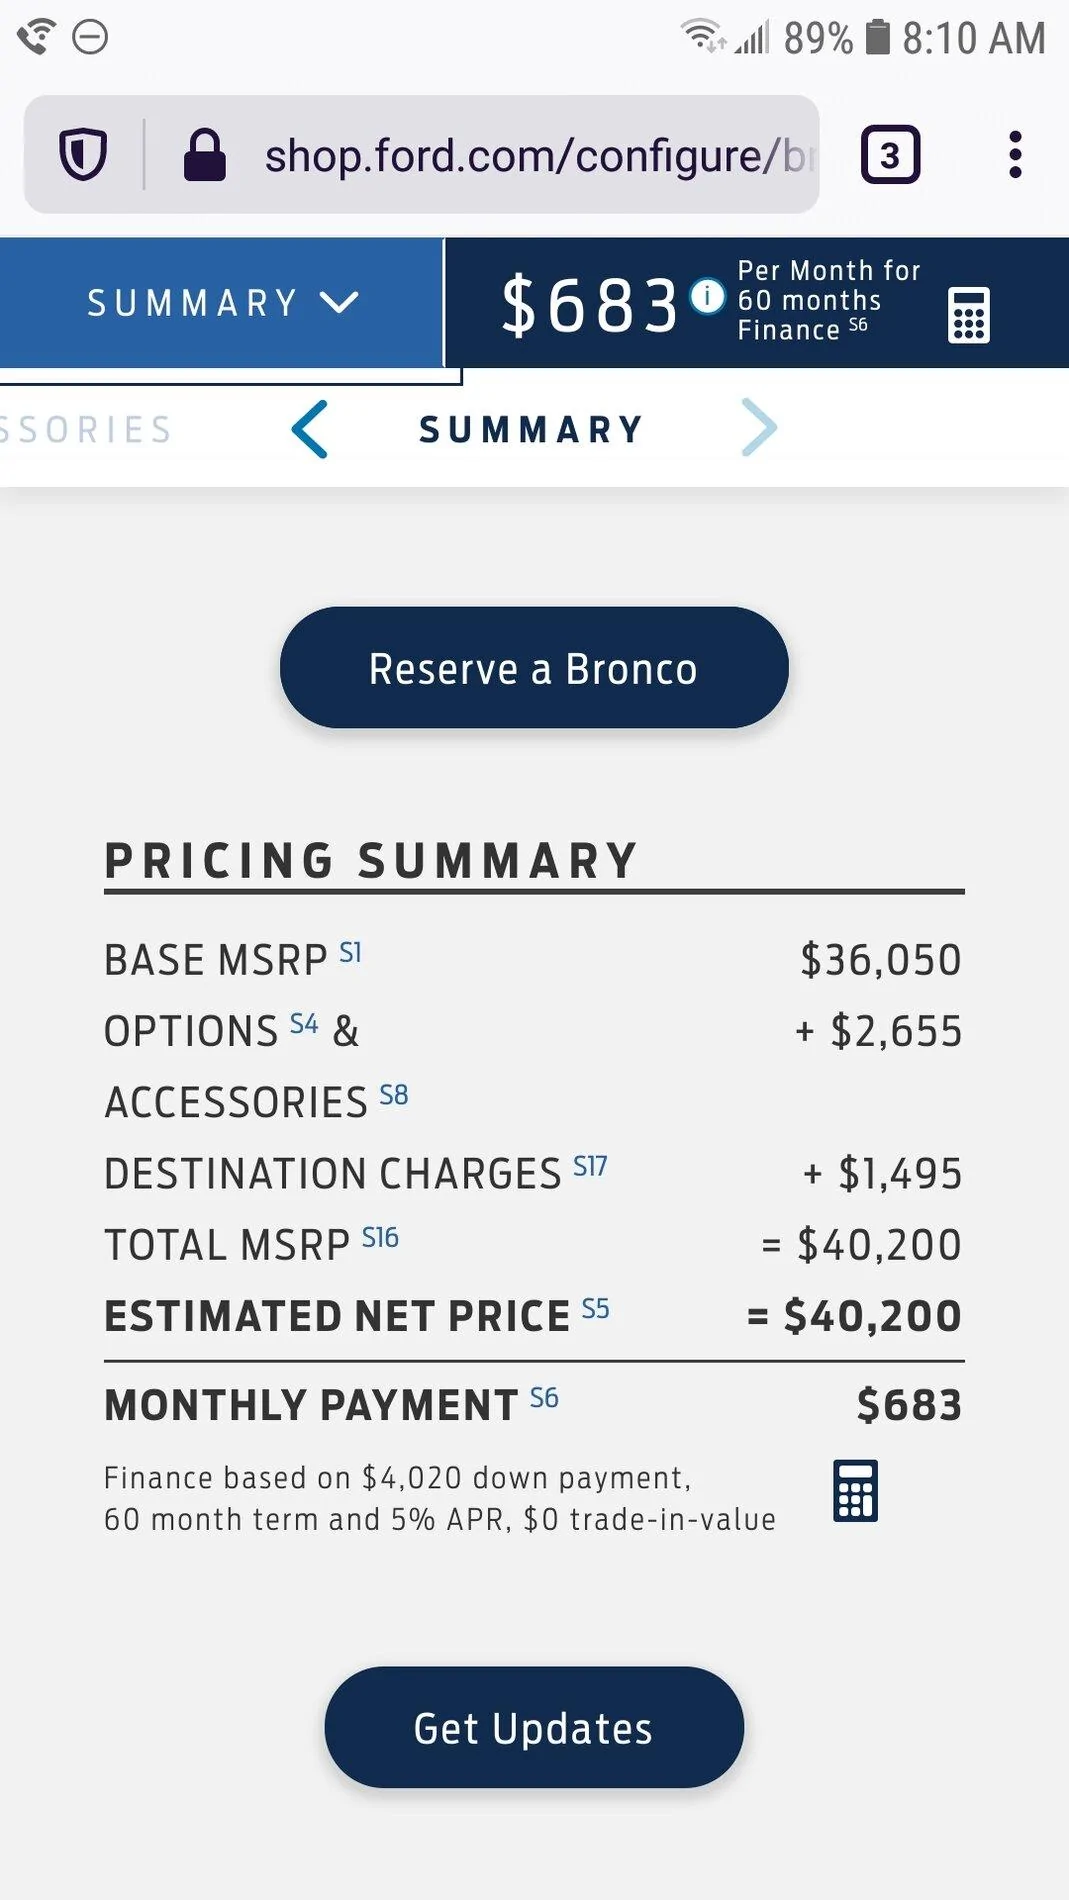Tap the info icon beside $683
The image size is (1069, 1900).
coord(707,296)
